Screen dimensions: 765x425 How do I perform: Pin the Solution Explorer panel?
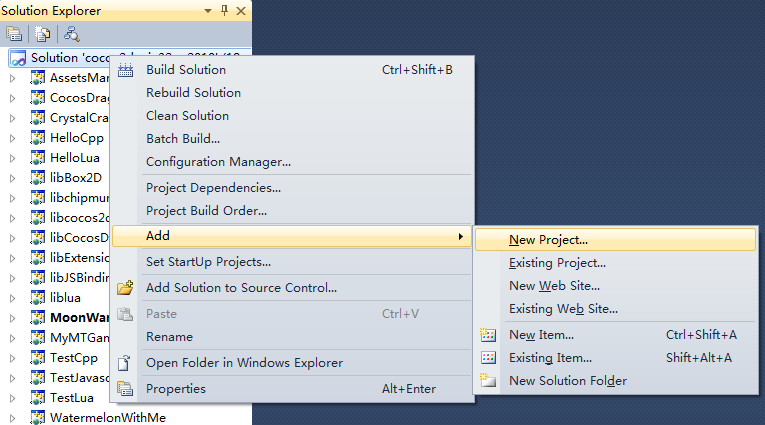pos(224,10)
